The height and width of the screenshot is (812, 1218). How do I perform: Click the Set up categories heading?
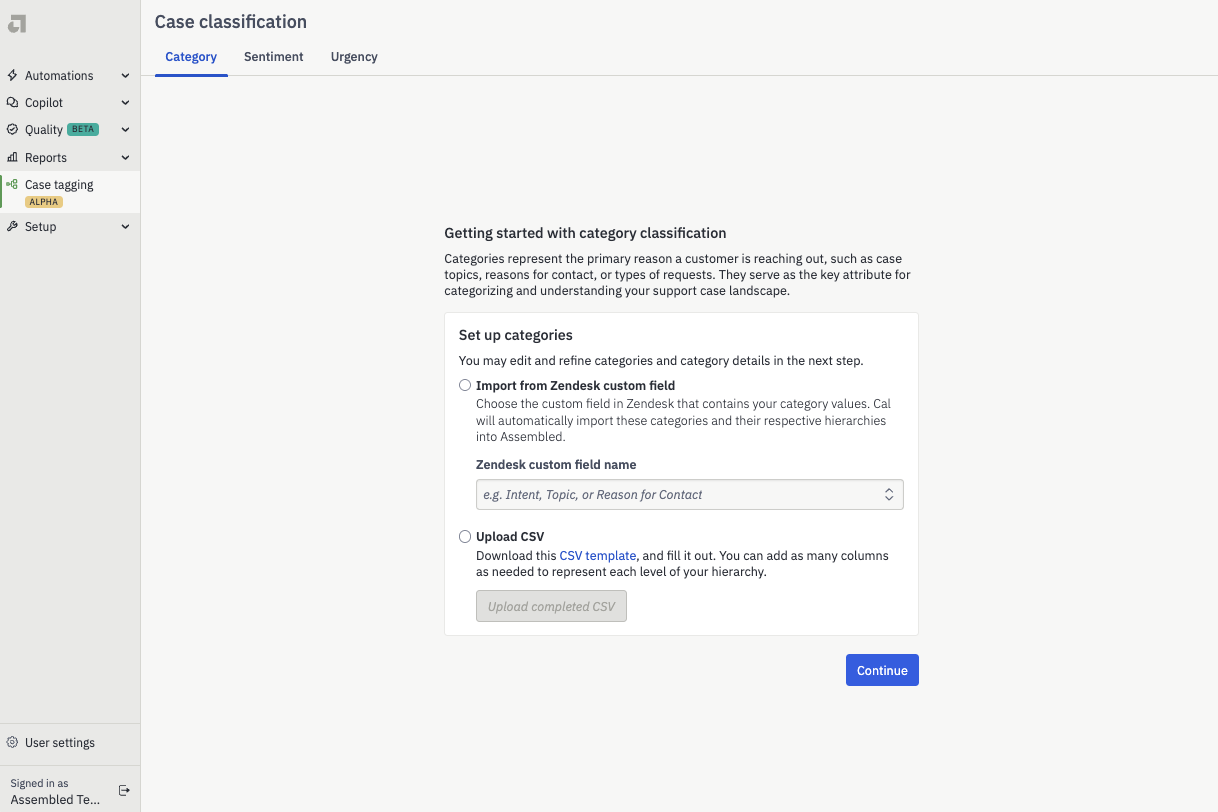tap(516, 335)
